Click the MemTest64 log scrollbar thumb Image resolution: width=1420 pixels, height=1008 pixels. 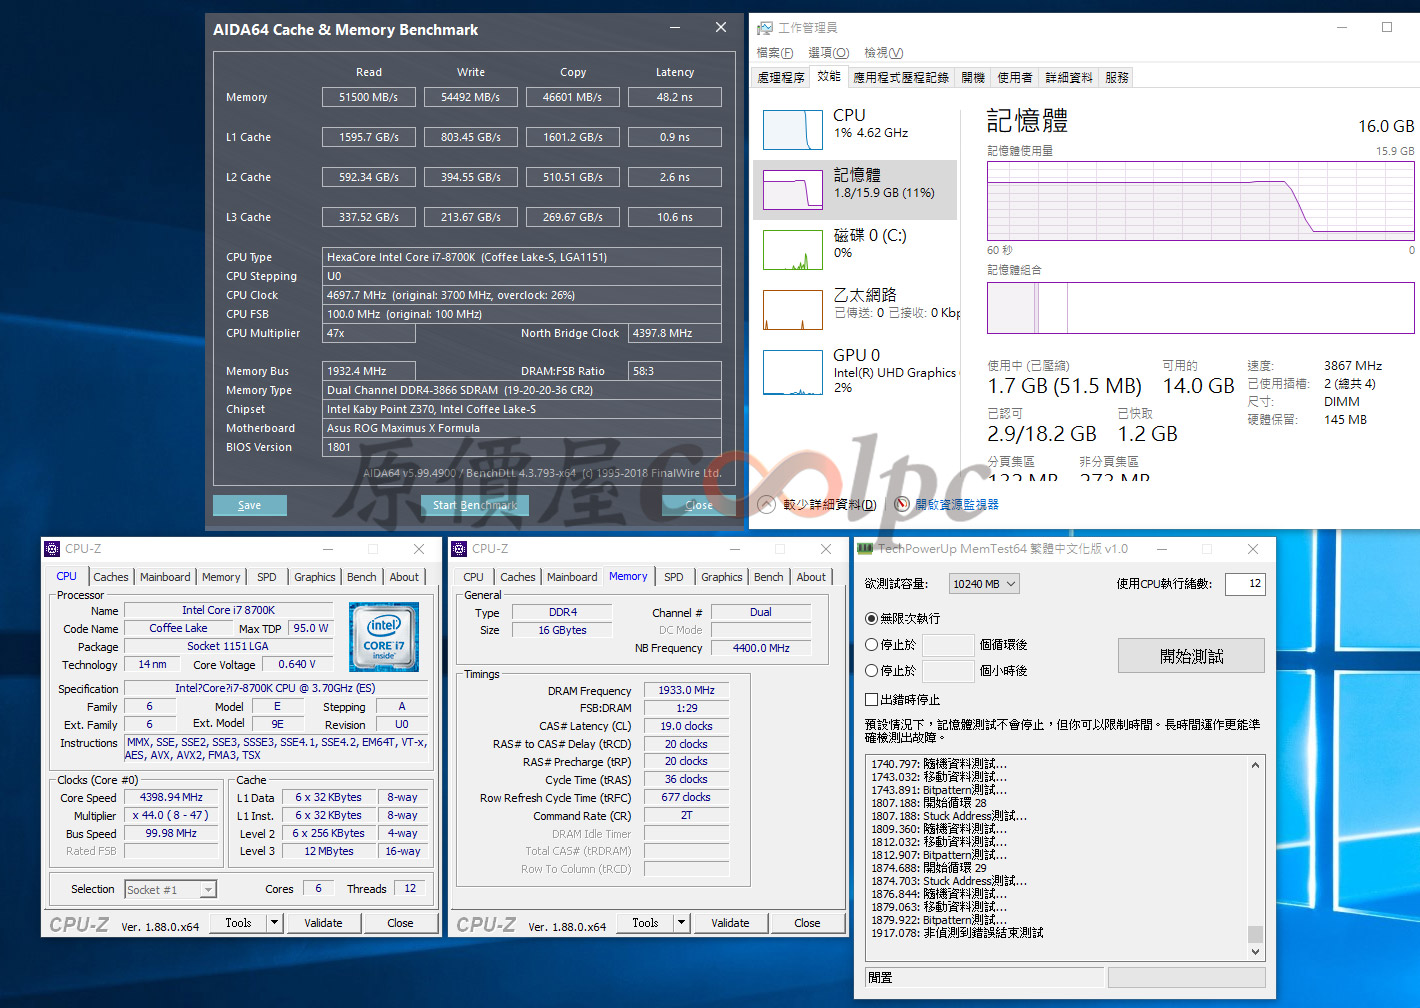pos(1256,934)
